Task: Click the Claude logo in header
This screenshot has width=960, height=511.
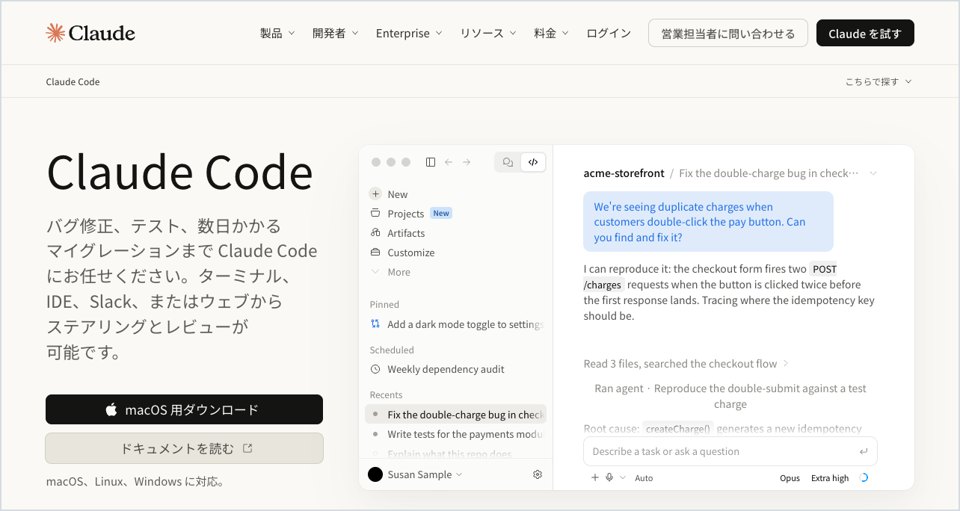Action: tap(91, 33)
